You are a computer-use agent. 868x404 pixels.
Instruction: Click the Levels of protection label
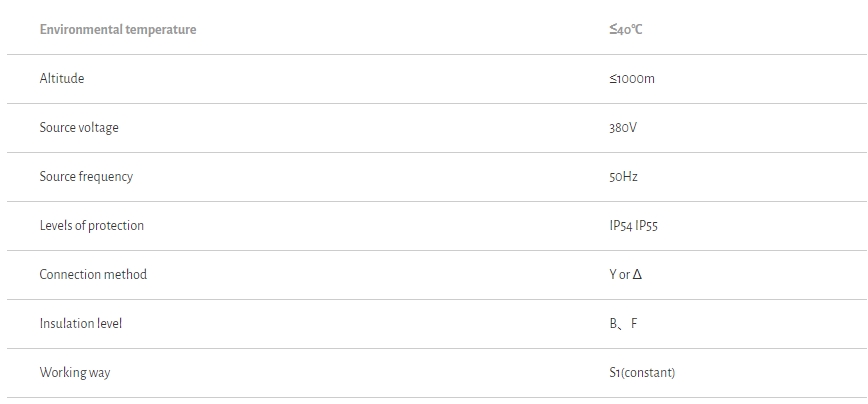coord(92,226)
